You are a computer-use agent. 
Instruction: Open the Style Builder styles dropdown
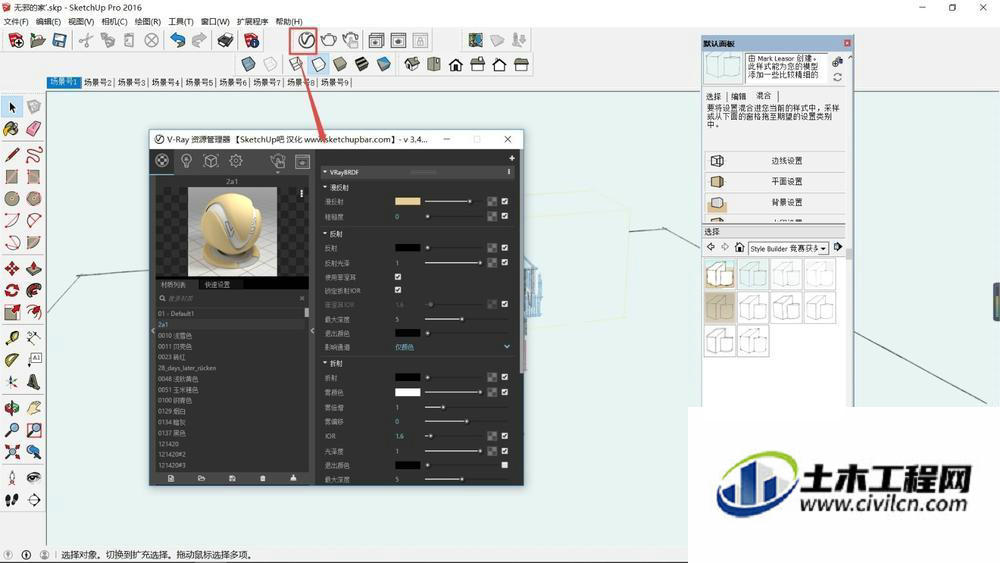823,249
